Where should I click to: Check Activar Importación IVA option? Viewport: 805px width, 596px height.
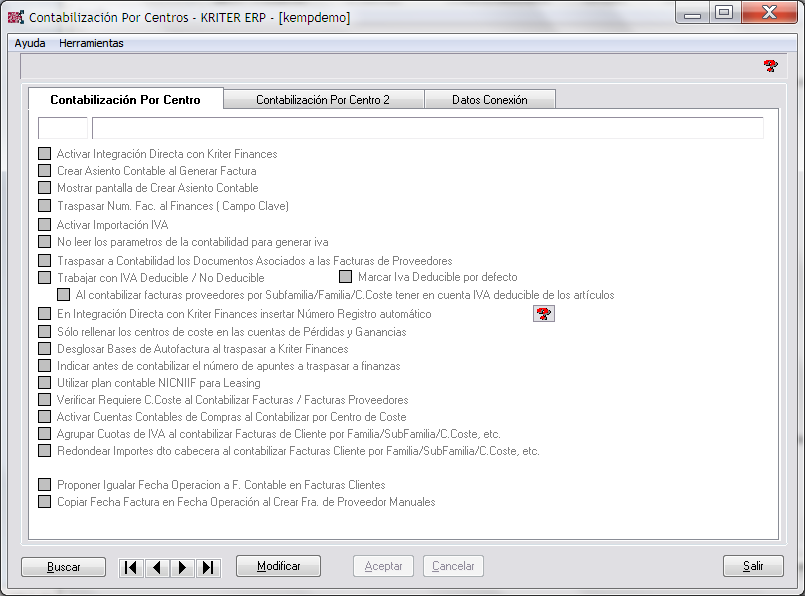44,225
